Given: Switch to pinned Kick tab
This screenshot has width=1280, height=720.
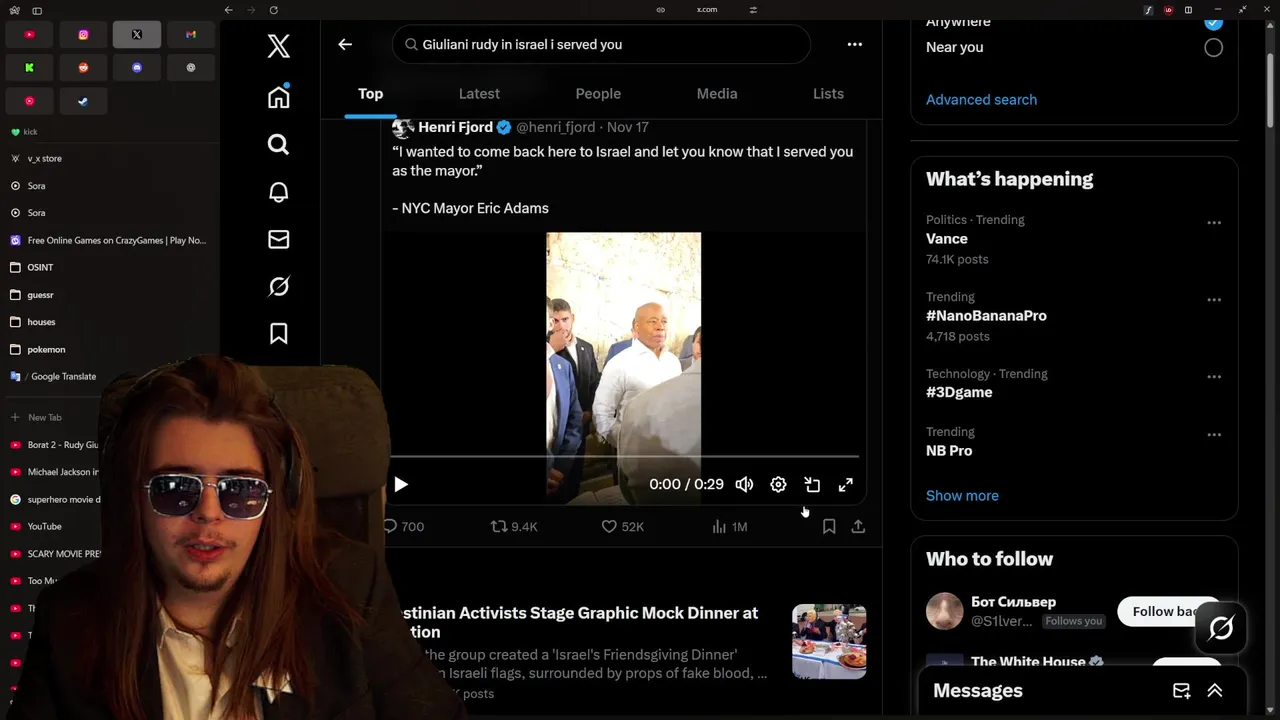Looking at the screenshot, I should coord(29,68).
